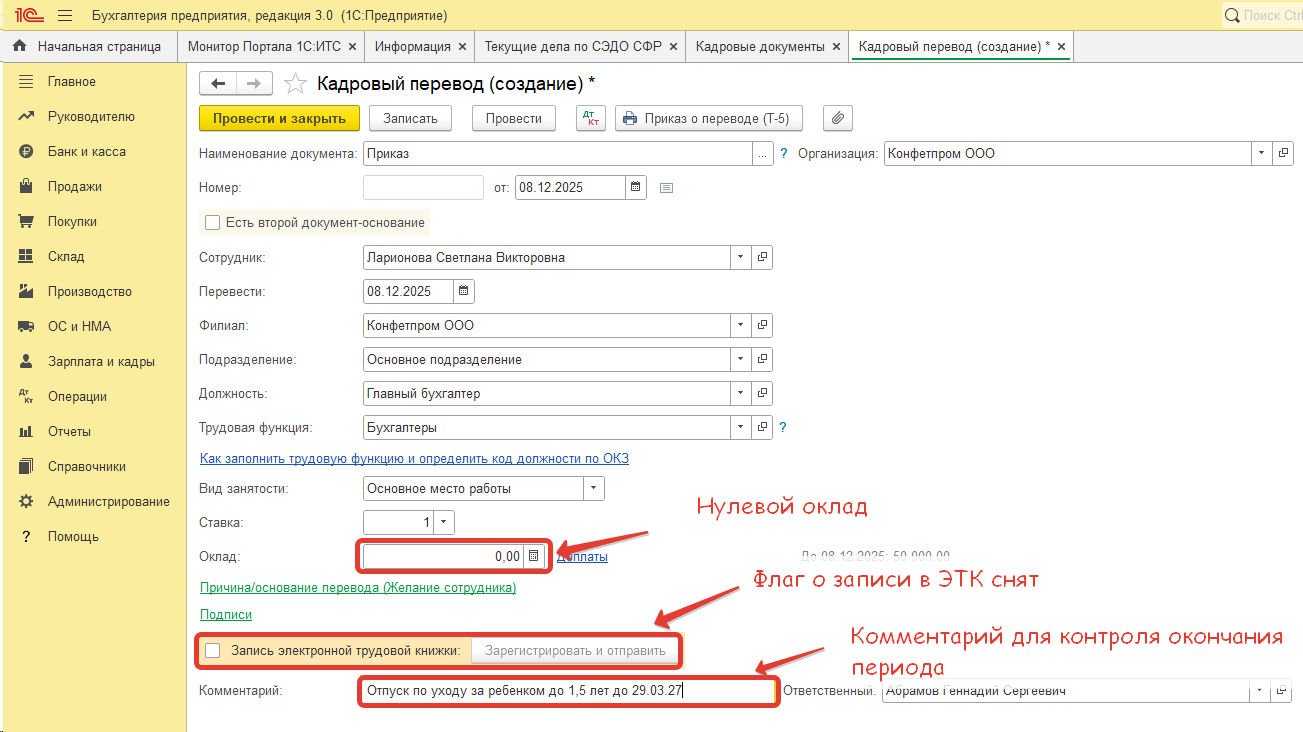Expand the Ставка dropdown arrow

coord(443,522)
